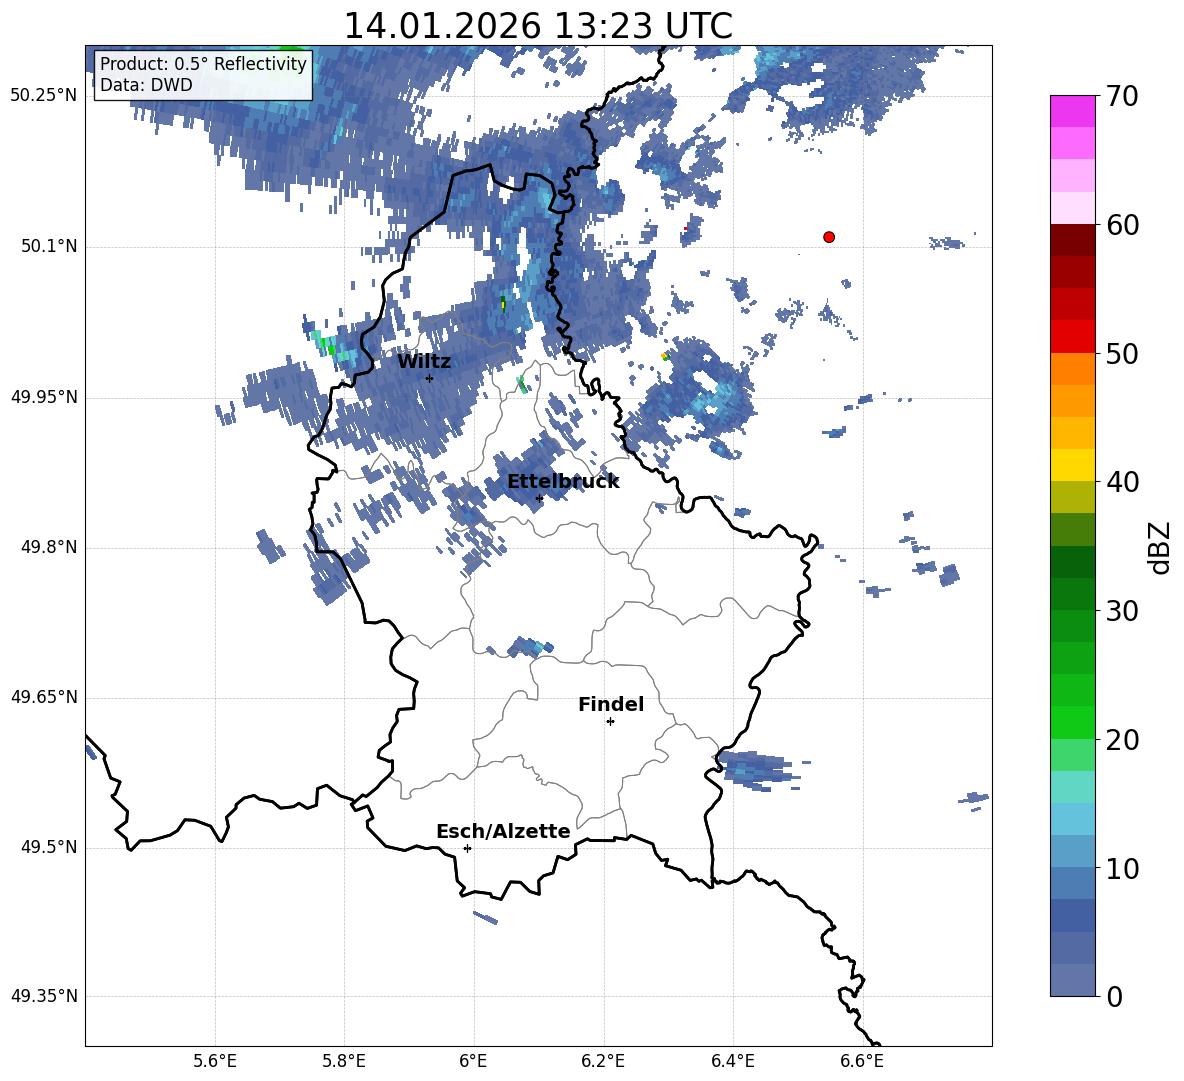Click the 40 value on the colorbar
Screen dimensions: 1184x1081
[x=1122, y=482]
